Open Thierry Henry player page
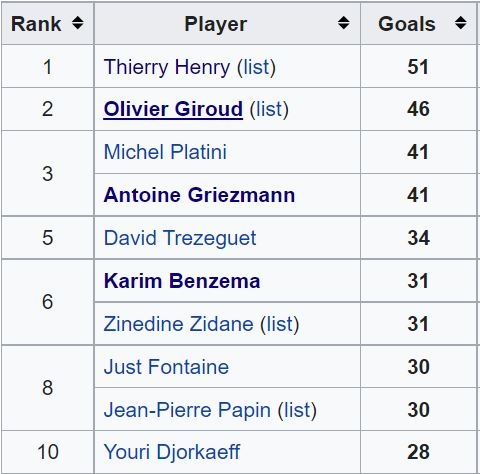480x474 pixels. pos(167,67)
